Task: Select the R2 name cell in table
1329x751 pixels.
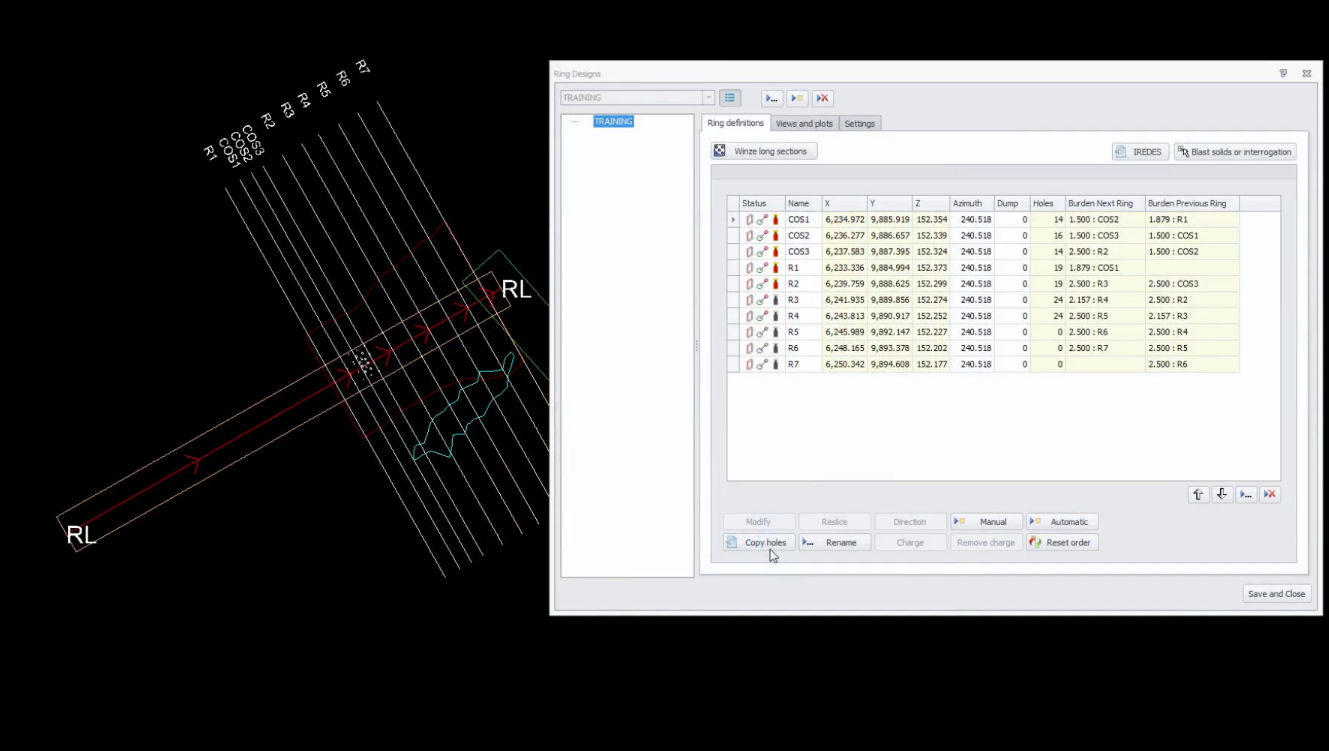Action: (x=803, y=284)
